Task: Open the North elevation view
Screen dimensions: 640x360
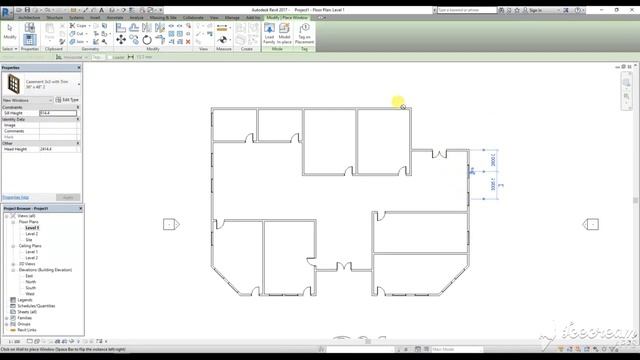Action: (31, 282)
